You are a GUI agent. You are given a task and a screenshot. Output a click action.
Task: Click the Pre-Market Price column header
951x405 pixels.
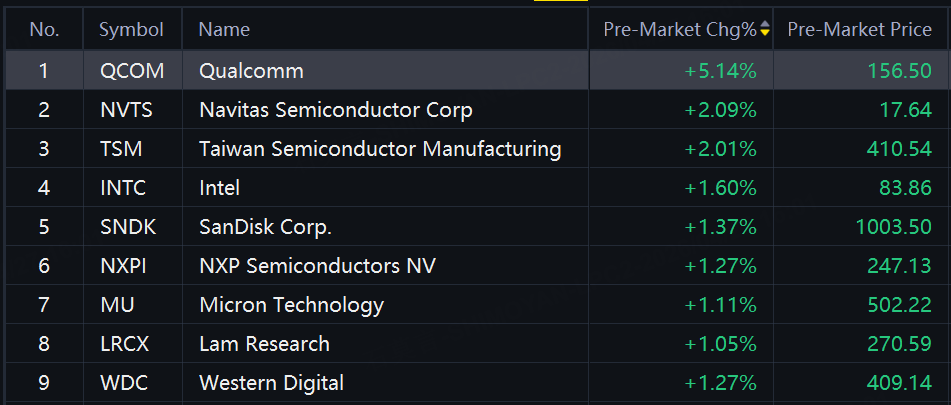coord(859,29)
